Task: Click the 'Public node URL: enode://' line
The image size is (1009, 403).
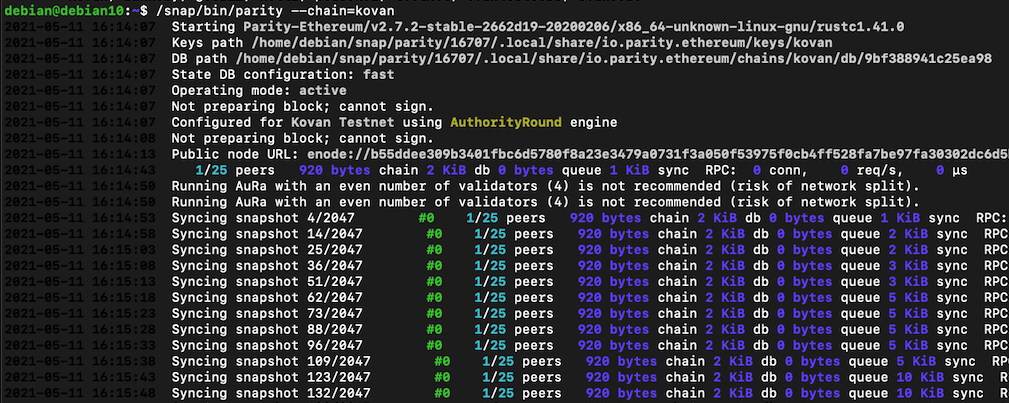Action: pyautogui.click(x=589, y=155)
